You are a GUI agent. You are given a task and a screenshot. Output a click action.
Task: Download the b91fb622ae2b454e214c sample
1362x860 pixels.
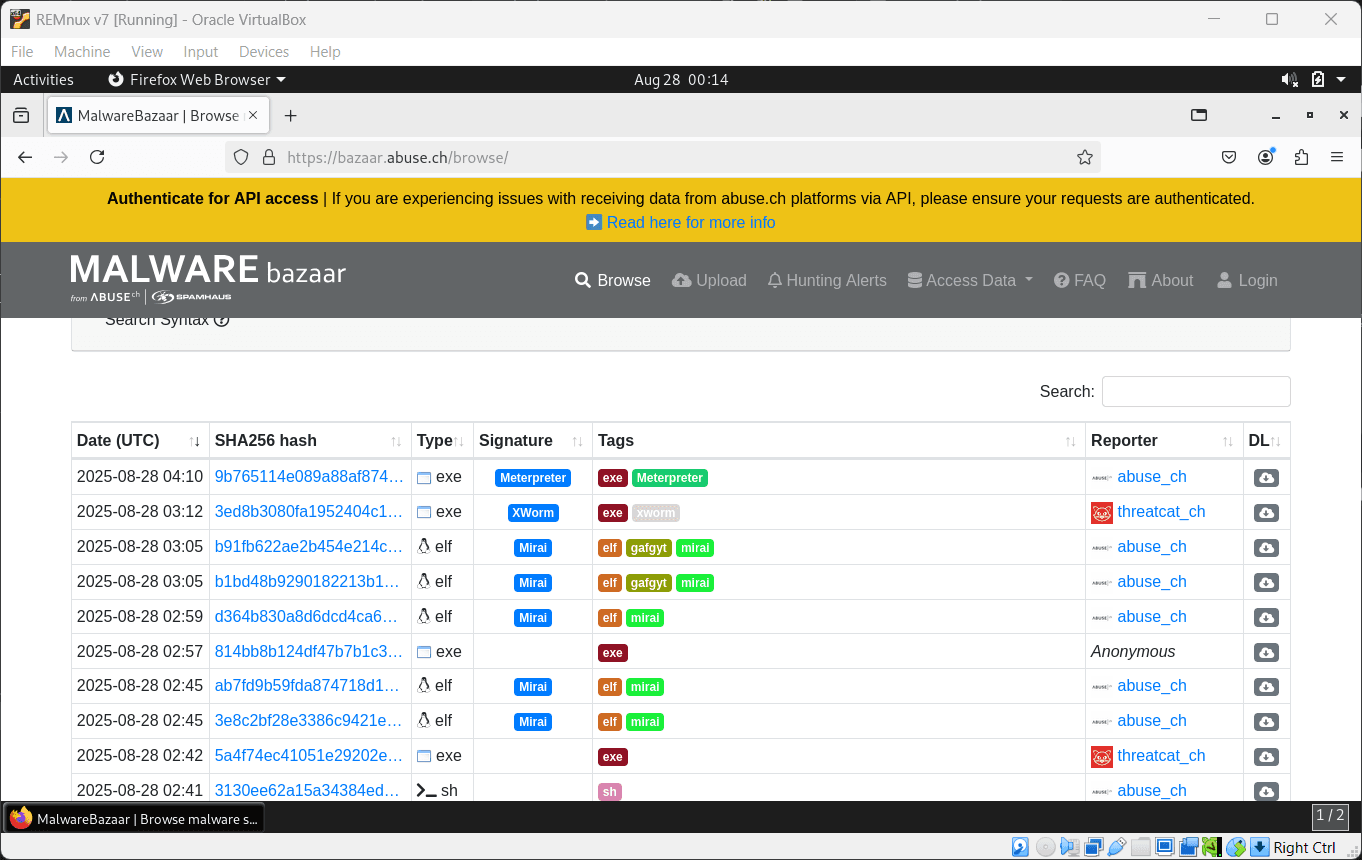[1266, 548]
